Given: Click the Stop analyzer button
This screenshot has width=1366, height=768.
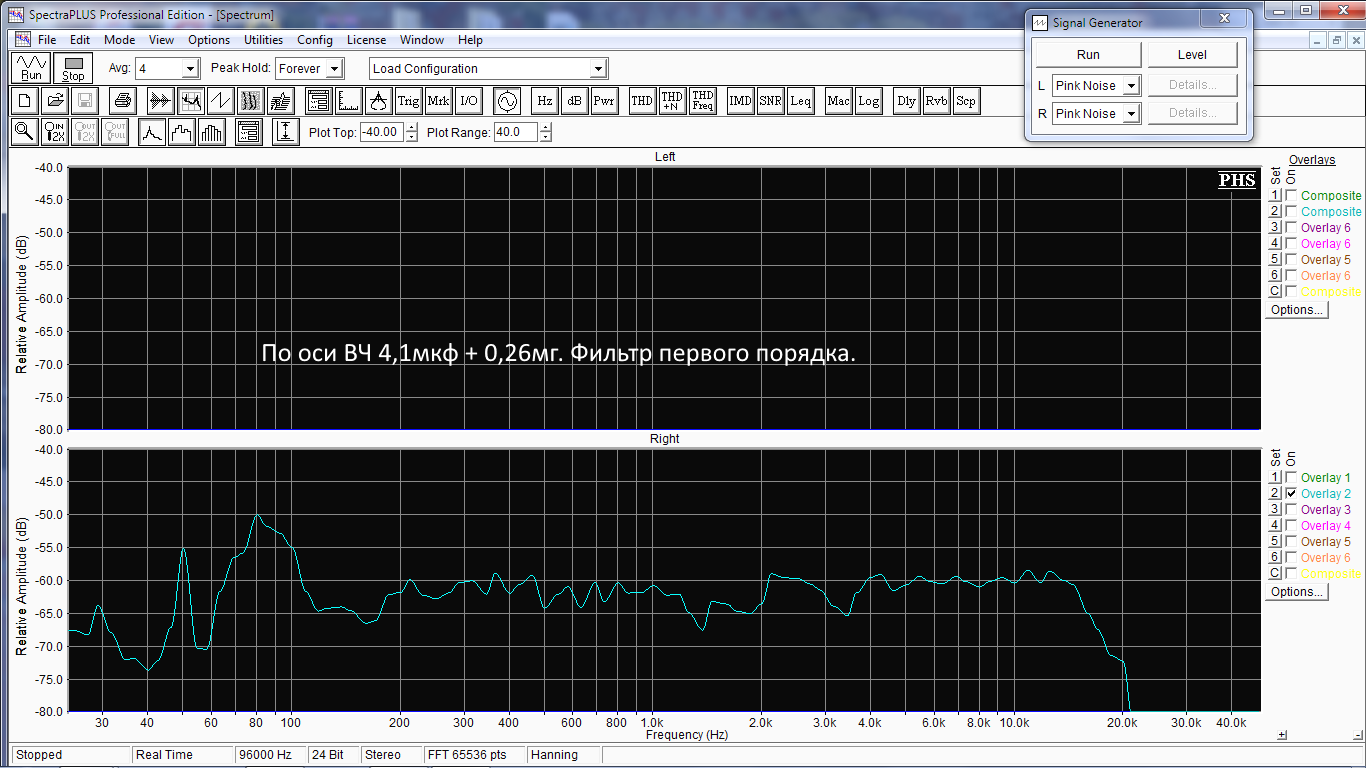Looking at the screenshot, I should coord(73,68).
